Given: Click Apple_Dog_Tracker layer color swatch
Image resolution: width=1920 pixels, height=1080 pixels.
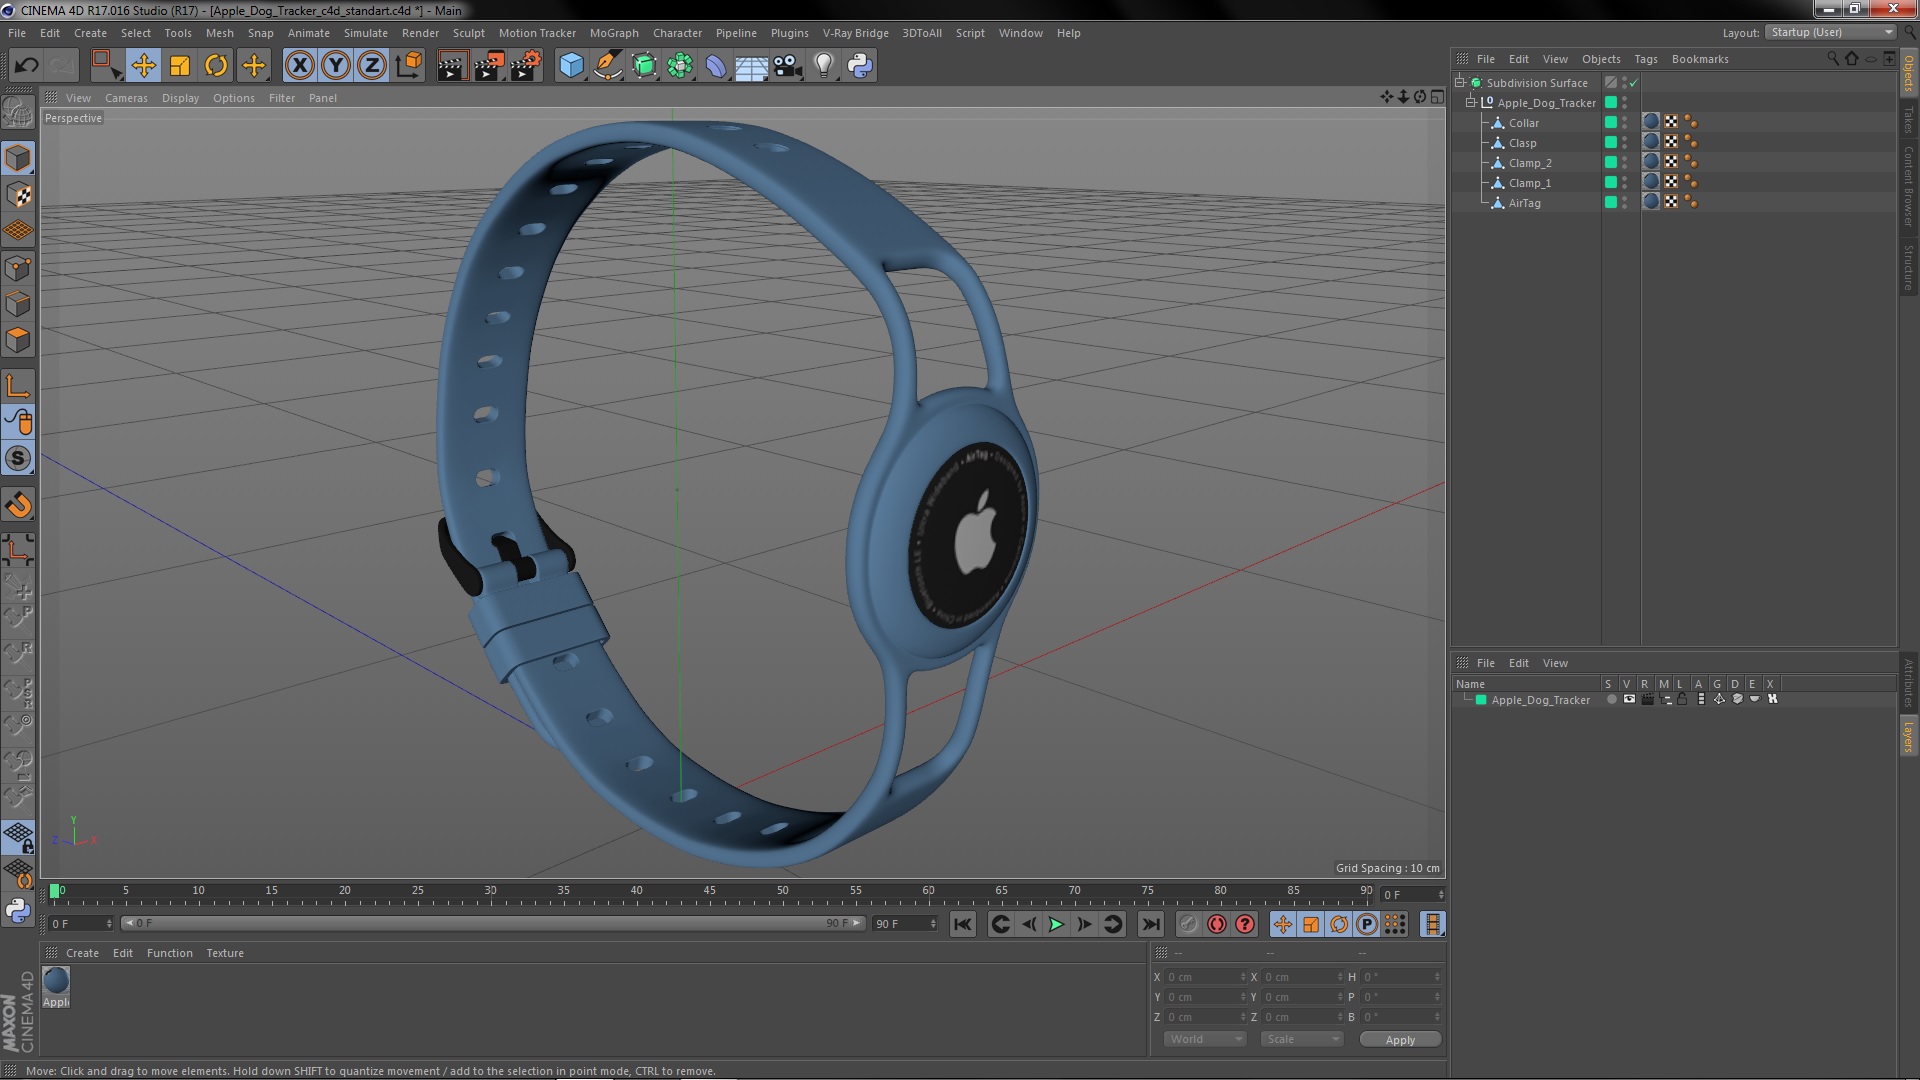Looking at the screenshot, I should (x=1481, y=700).
